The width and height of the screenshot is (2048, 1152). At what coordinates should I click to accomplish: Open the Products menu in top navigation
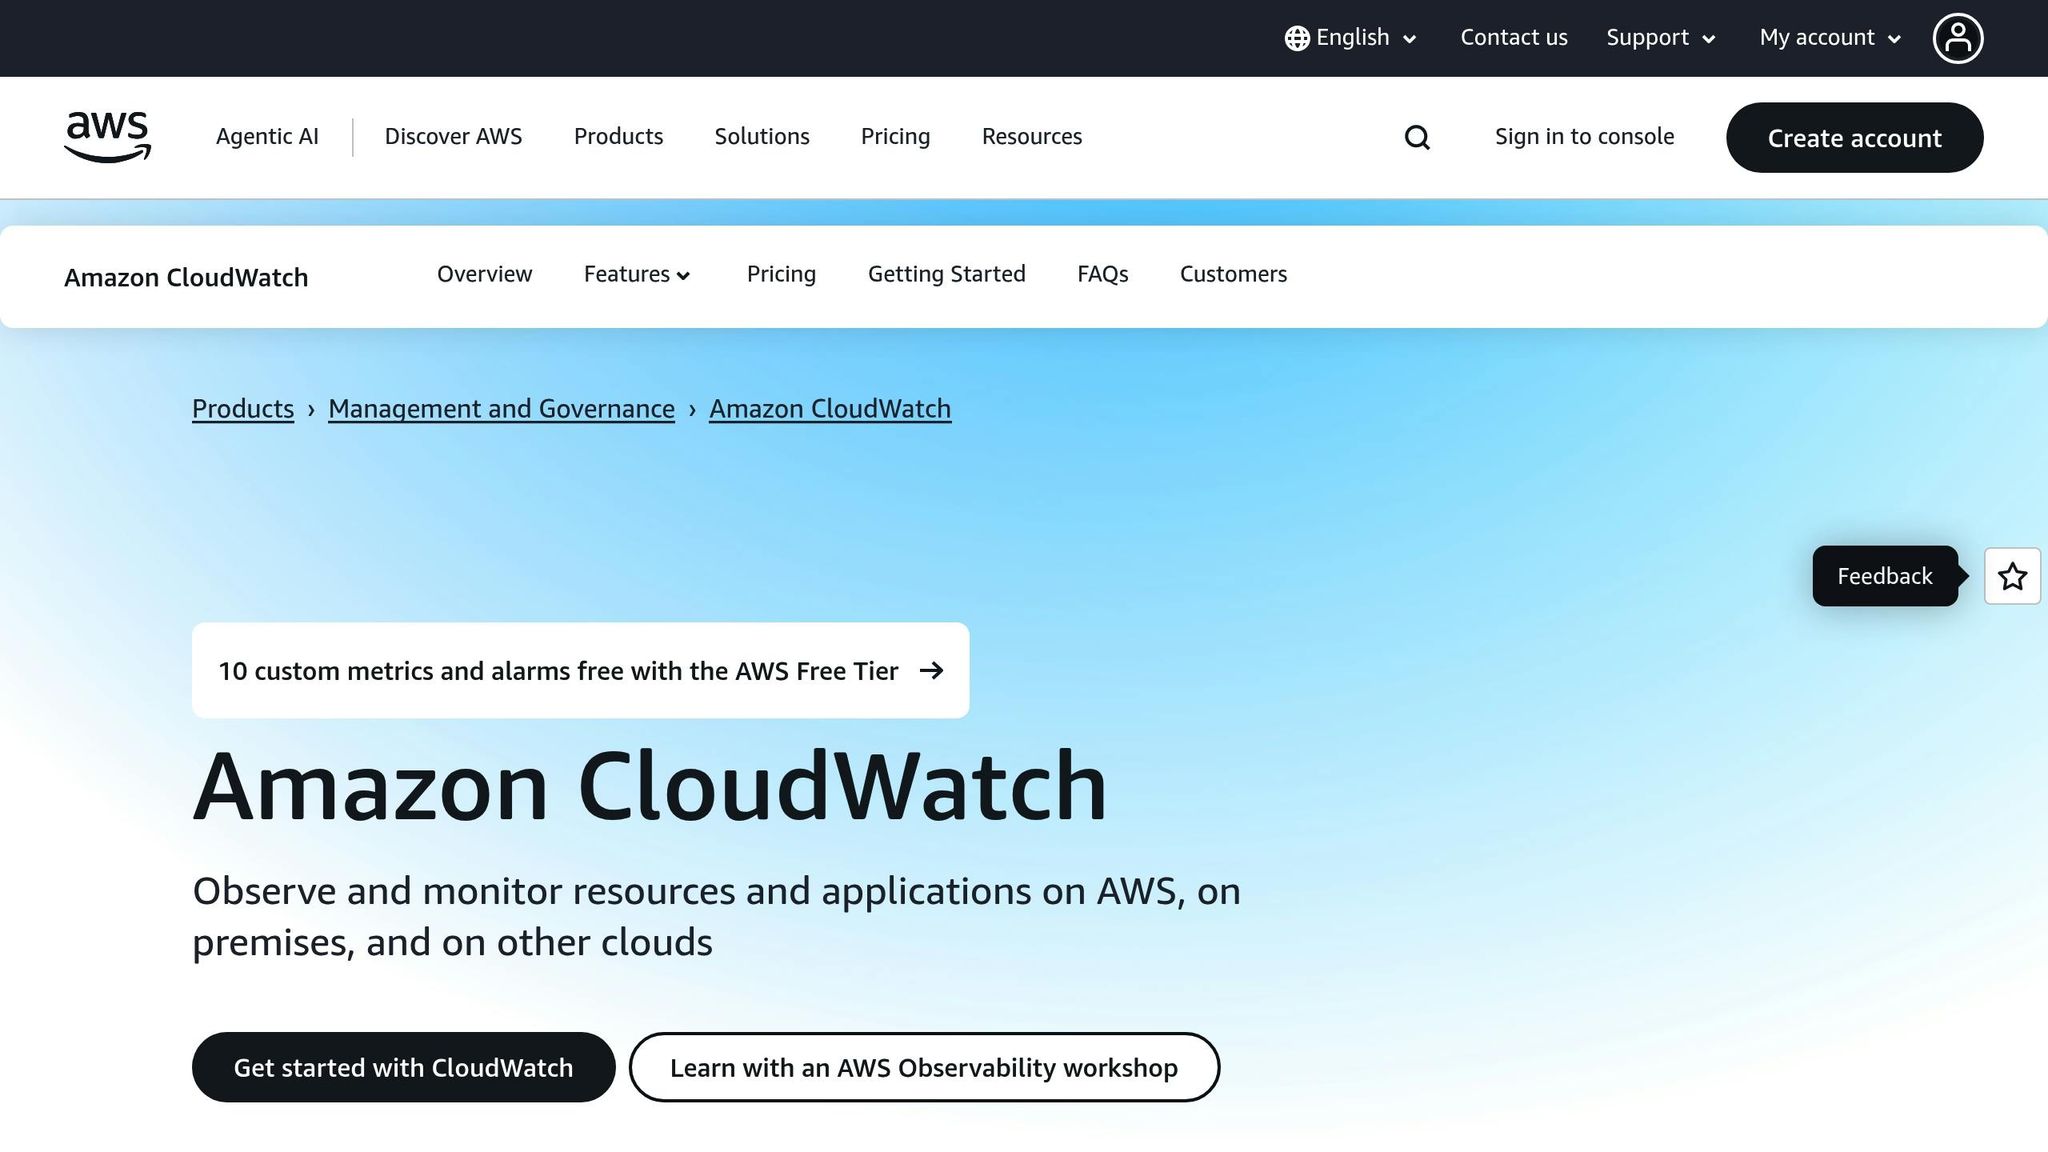point(618,136)
